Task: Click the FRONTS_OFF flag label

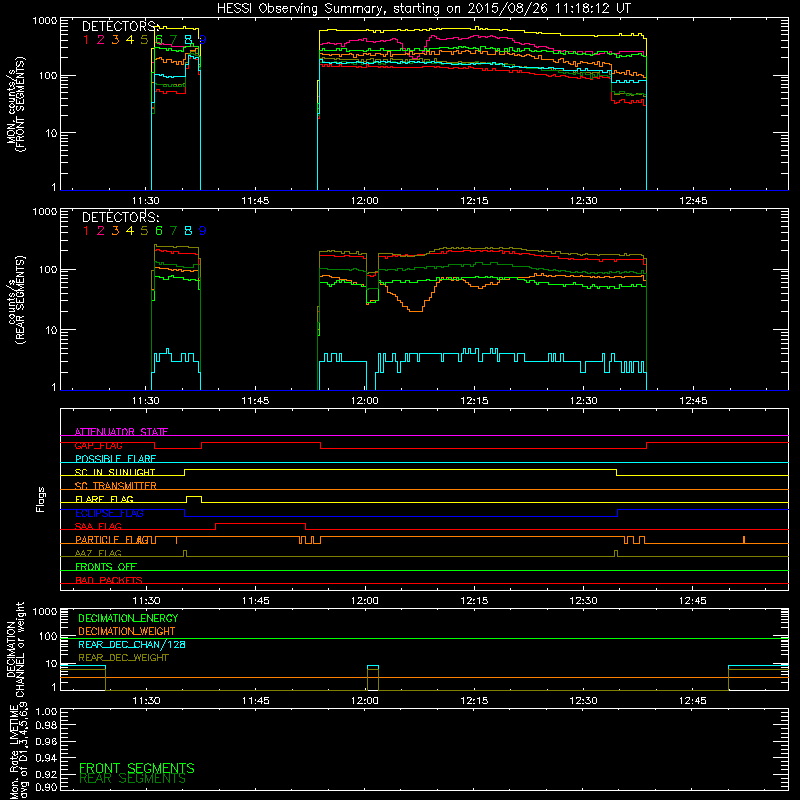Action: (x=106, y=566)
